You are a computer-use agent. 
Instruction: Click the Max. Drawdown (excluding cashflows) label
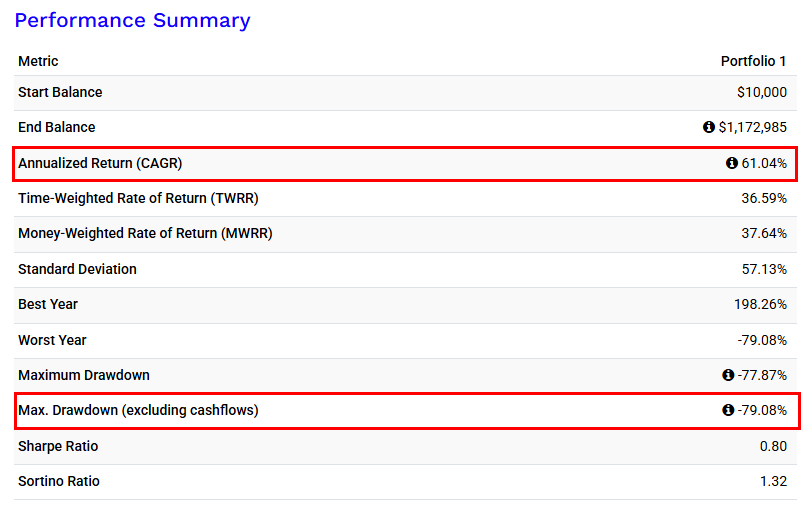click(x=138, y=410)
